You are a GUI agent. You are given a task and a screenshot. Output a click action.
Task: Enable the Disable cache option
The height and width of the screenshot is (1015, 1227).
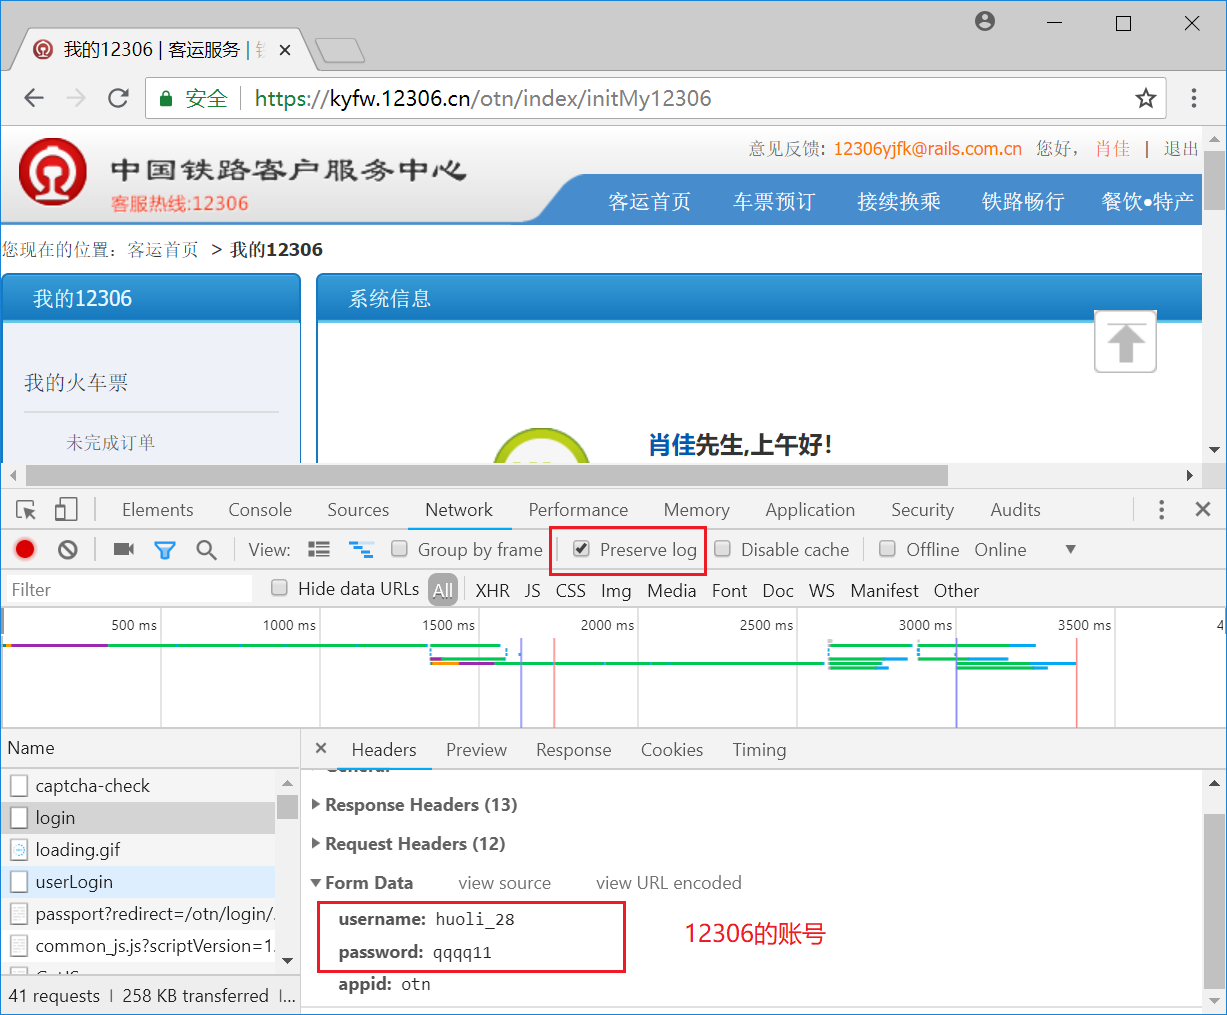tap(722, 549)
